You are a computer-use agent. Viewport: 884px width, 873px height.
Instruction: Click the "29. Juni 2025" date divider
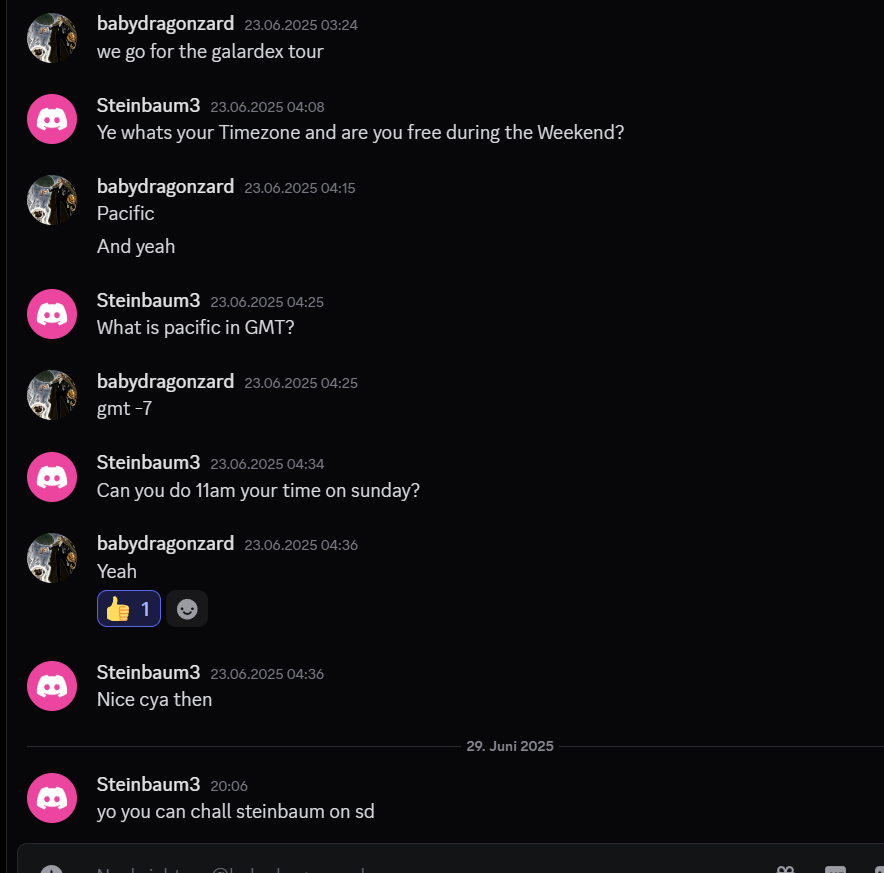pyautogui.click(x=509, y=746)
